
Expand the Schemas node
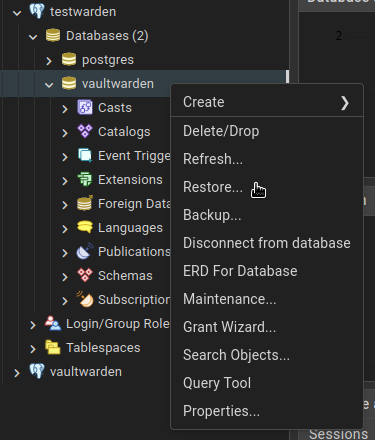click(65, 277)
